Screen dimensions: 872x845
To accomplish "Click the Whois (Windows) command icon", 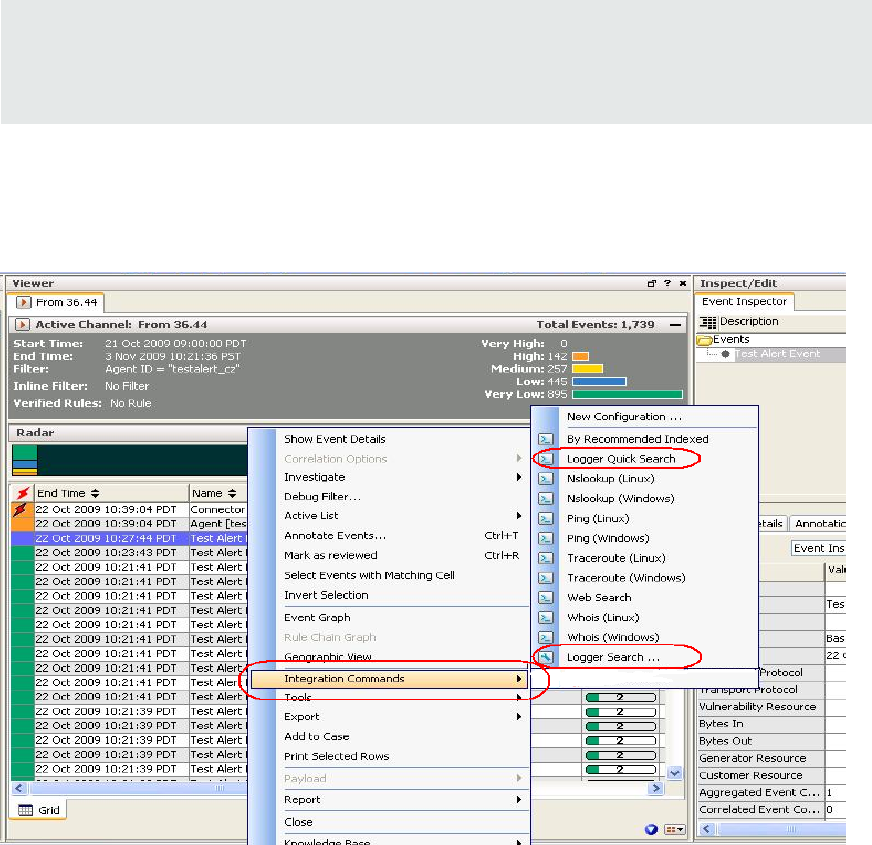I will coord(546,638).
